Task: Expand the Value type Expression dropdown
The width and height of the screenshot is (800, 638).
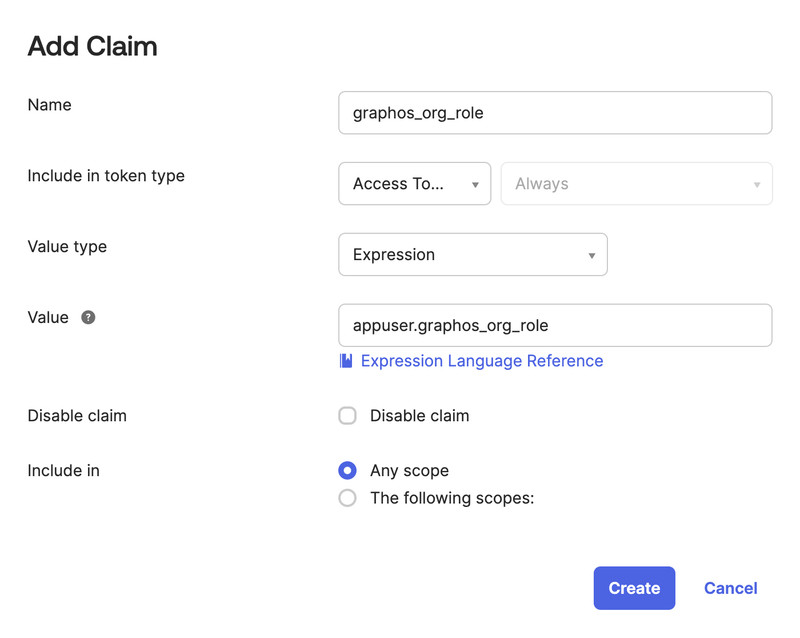Action: [473, 255]
